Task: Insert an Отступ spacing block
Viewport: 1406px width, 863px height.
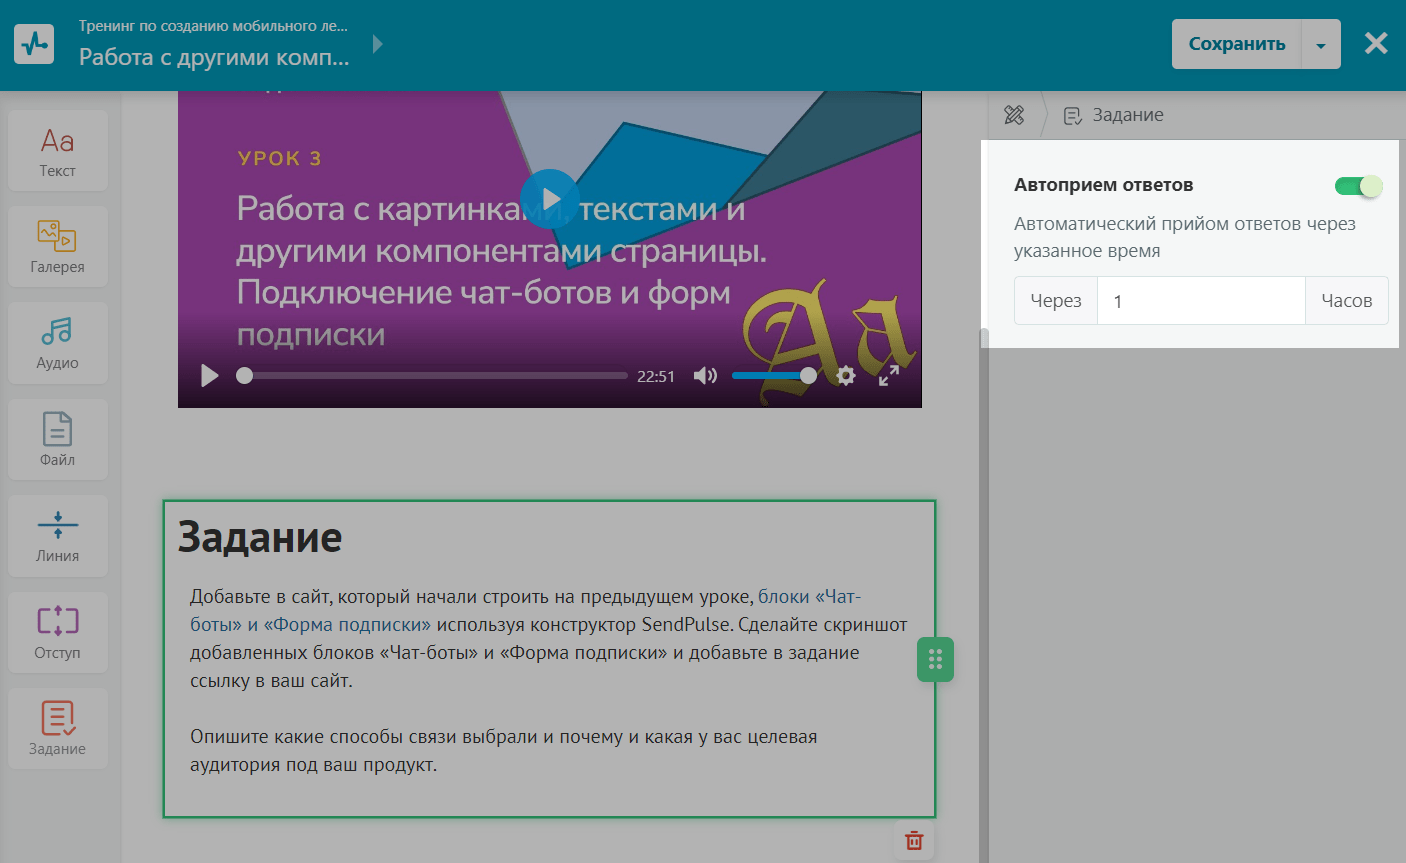Action: pos(57,633)
